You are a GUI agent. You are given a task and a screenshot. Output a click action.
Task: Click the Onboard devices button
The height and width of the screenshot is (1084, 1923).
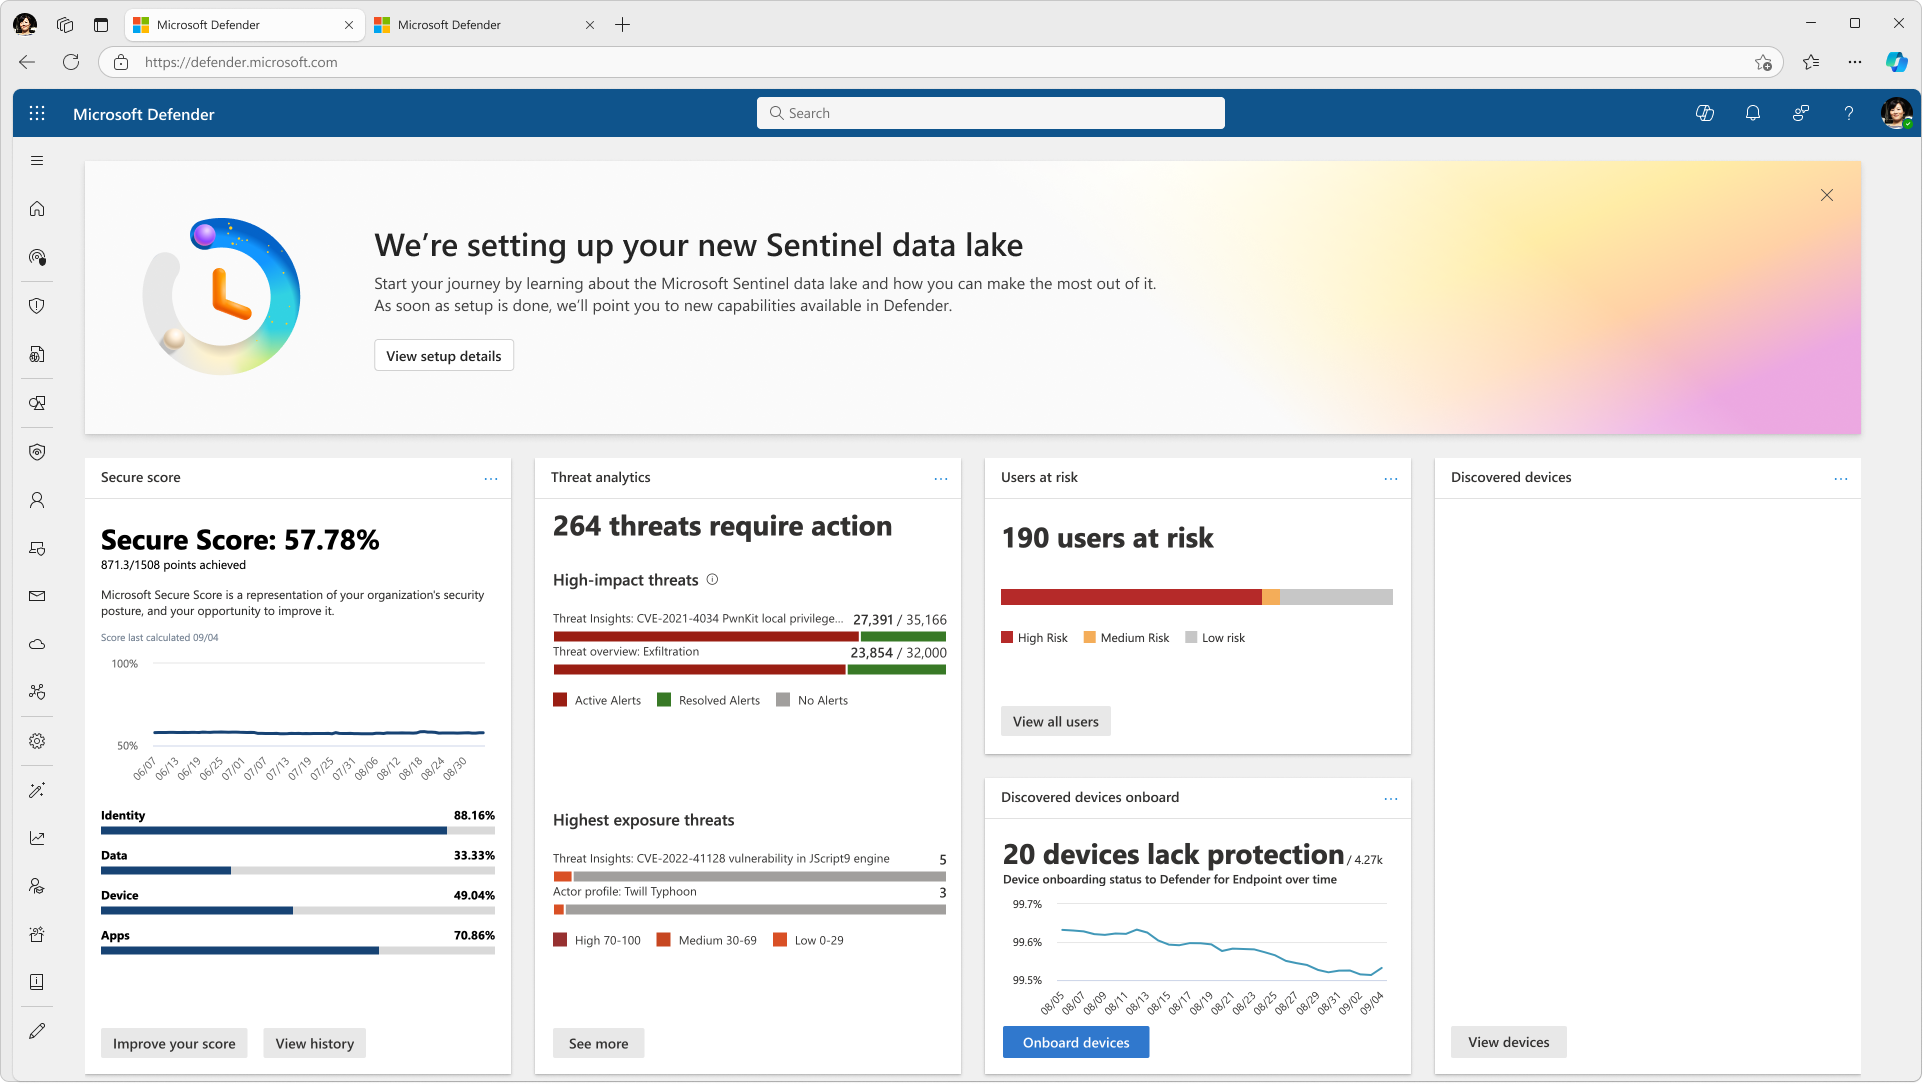click(1075, 1042)
